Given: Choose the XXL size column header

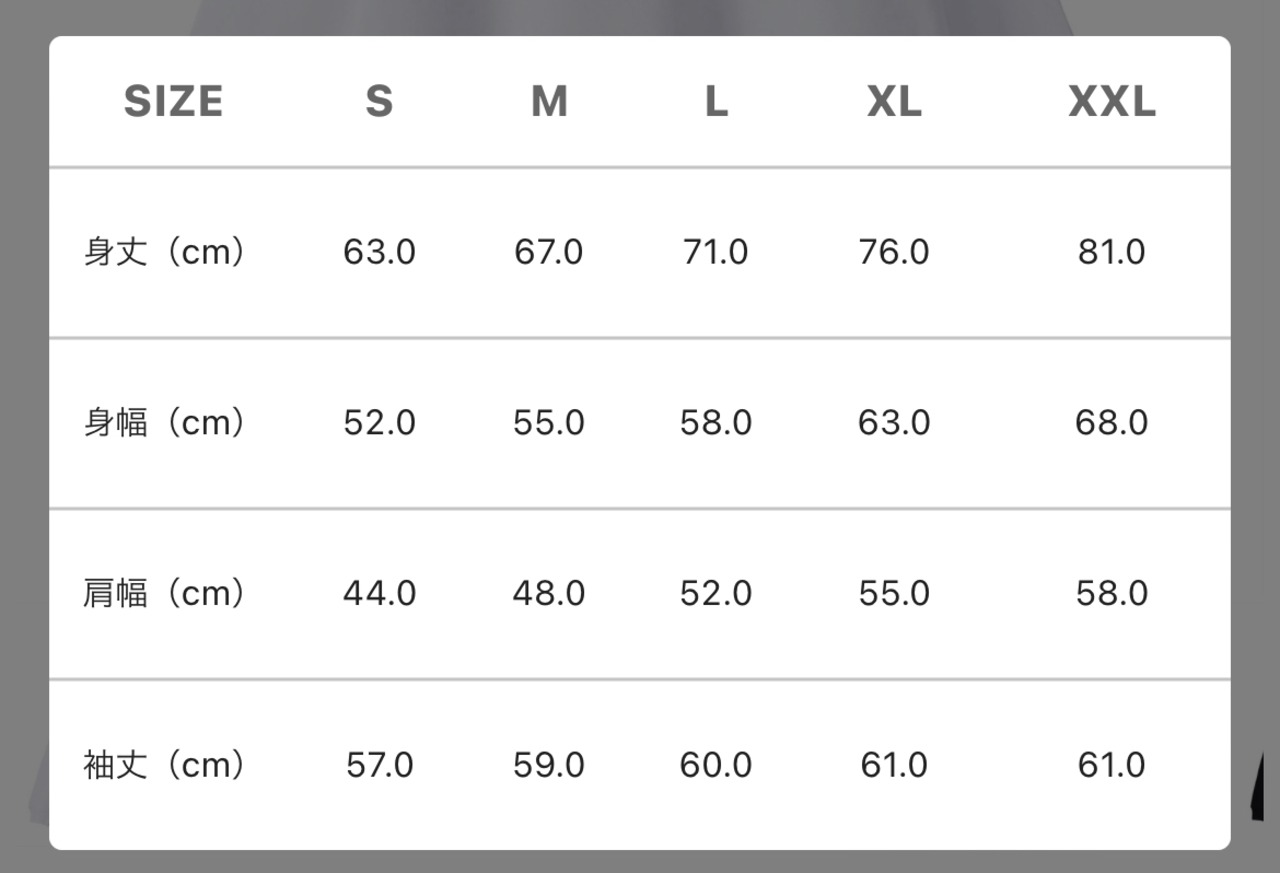Looking at the screenshot, I should pyautogui.click(x=1111, y=102).
